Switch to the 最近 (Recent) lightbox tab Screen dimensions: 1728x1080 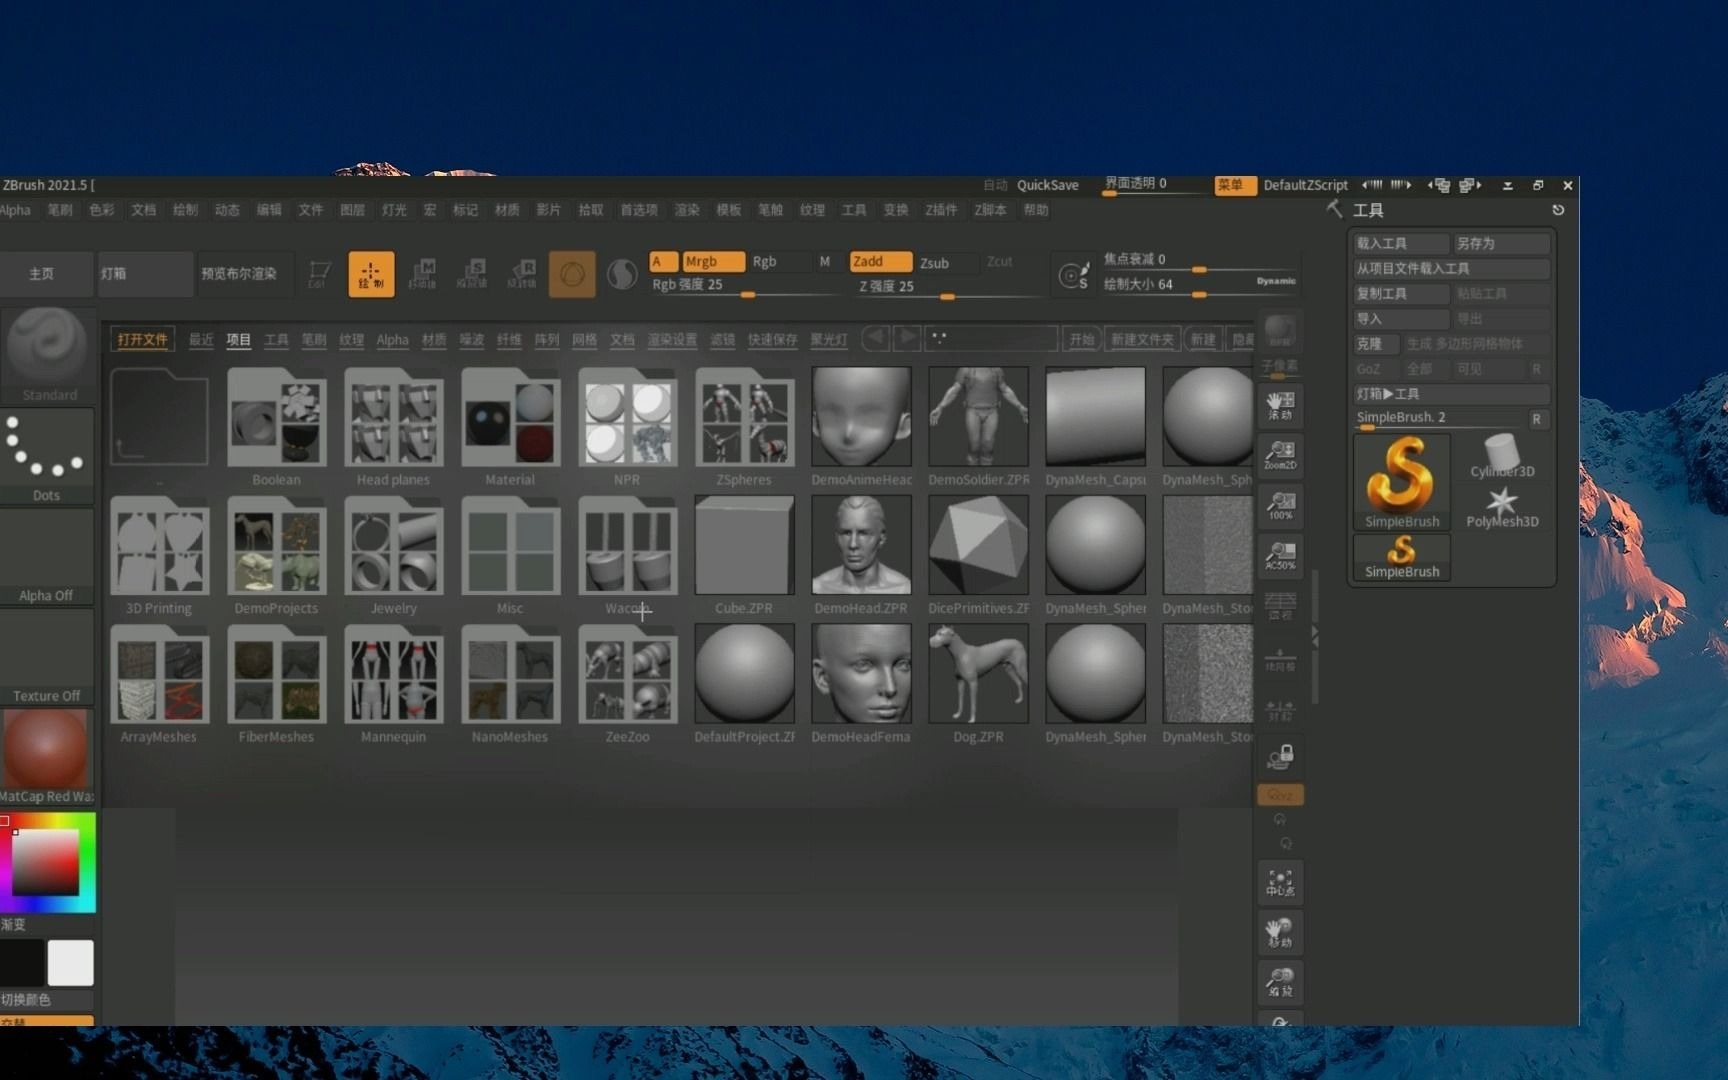[201, 340]
